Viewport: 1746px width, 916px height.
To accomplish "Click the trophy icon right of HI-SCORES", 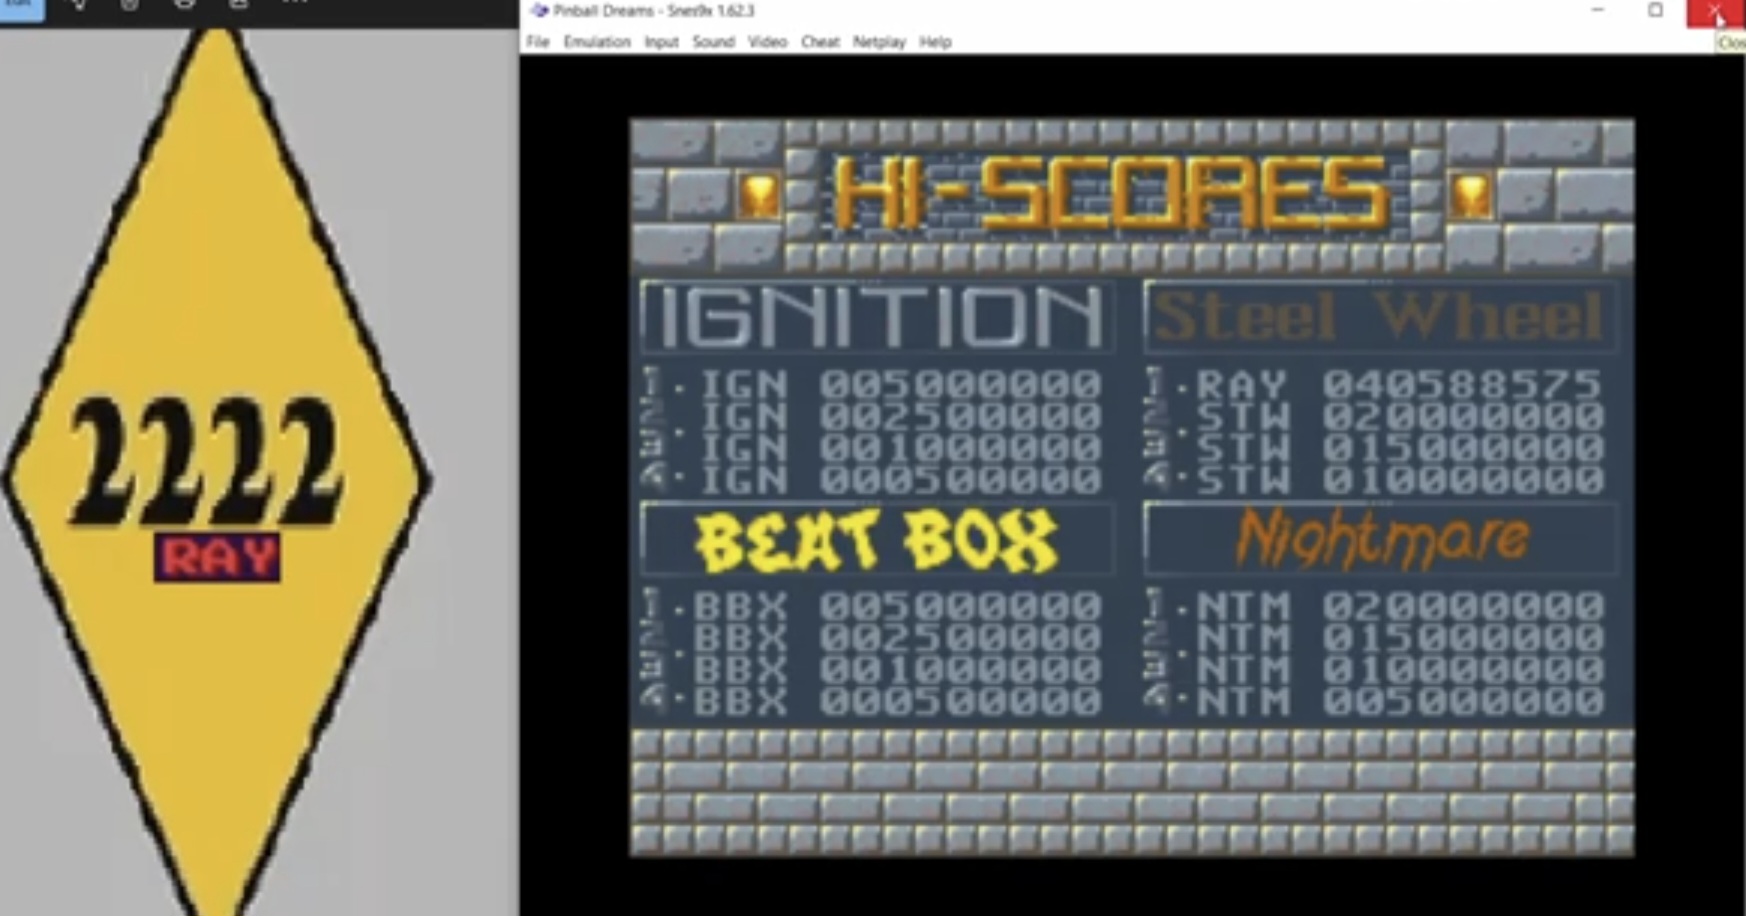I will [1470, 194].
